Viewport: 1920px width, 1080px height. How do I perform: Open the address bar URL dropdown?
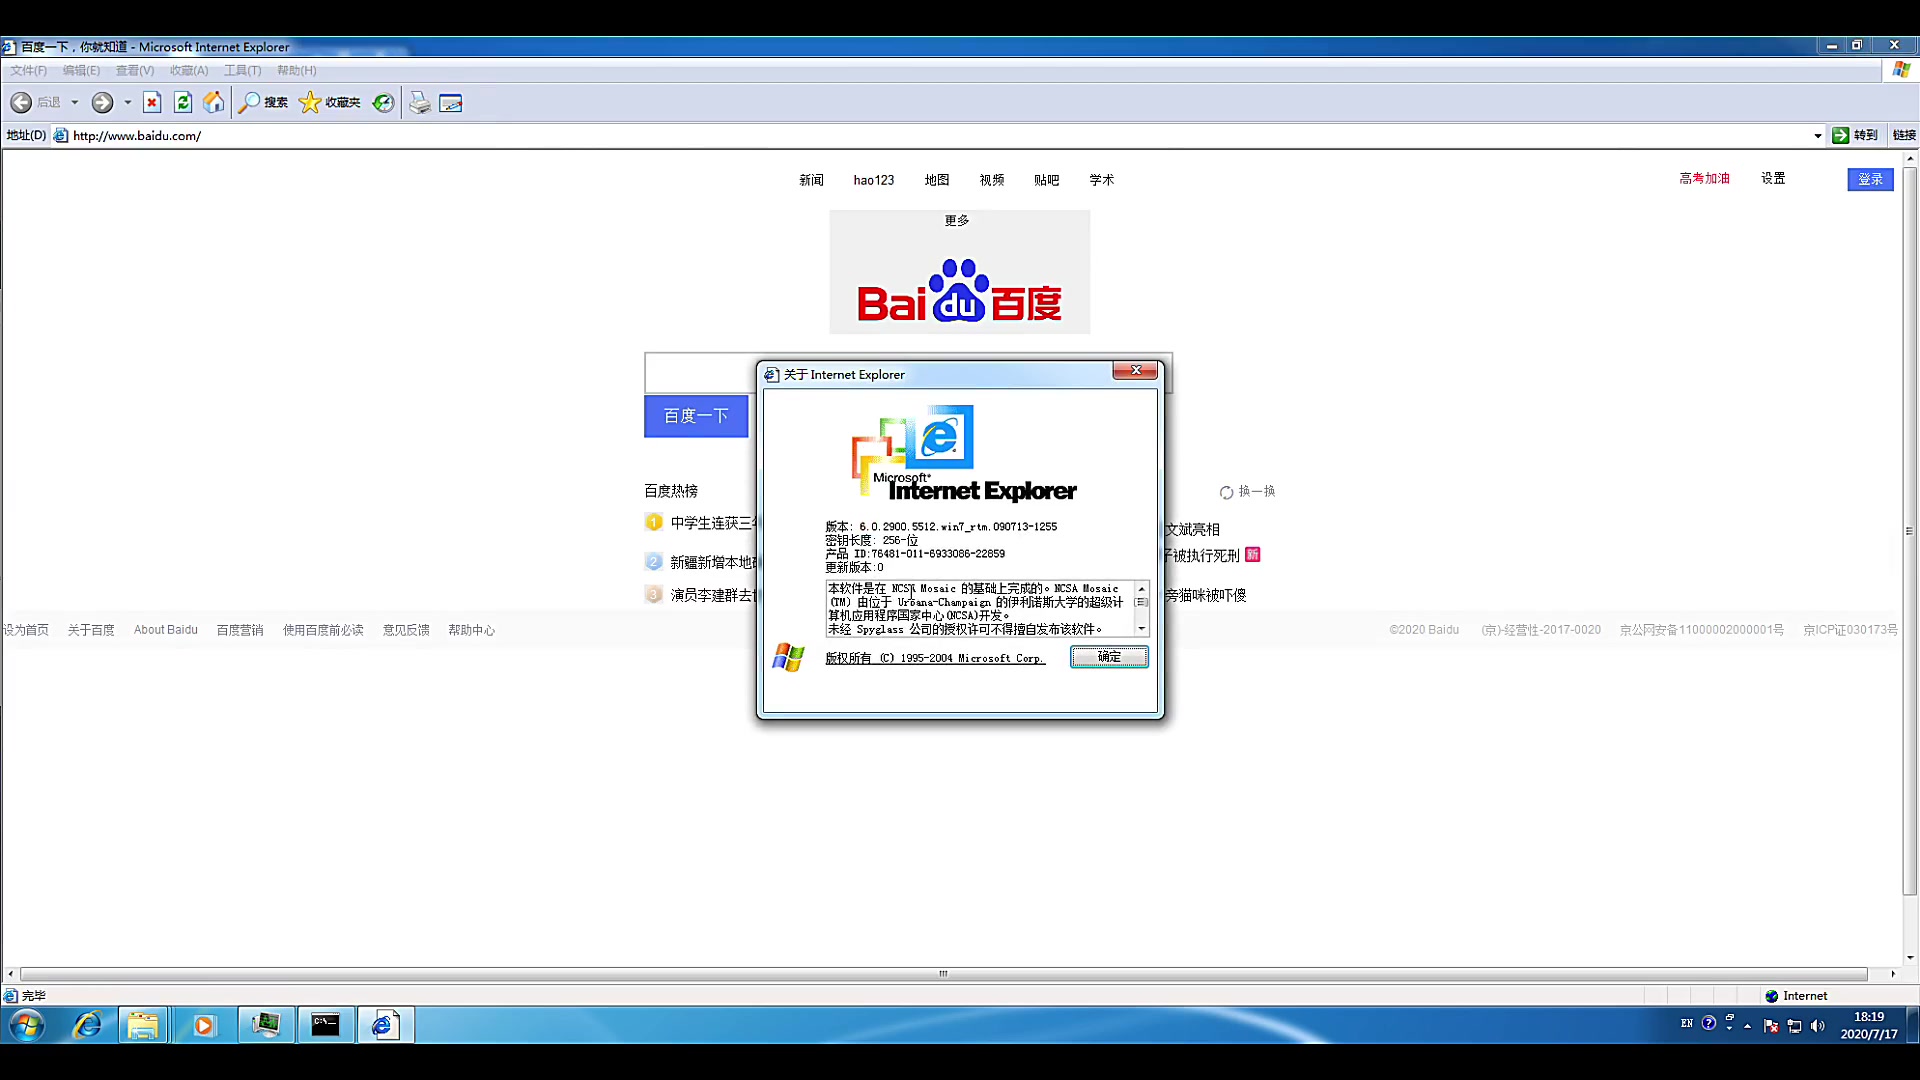tap(1817, 135)
